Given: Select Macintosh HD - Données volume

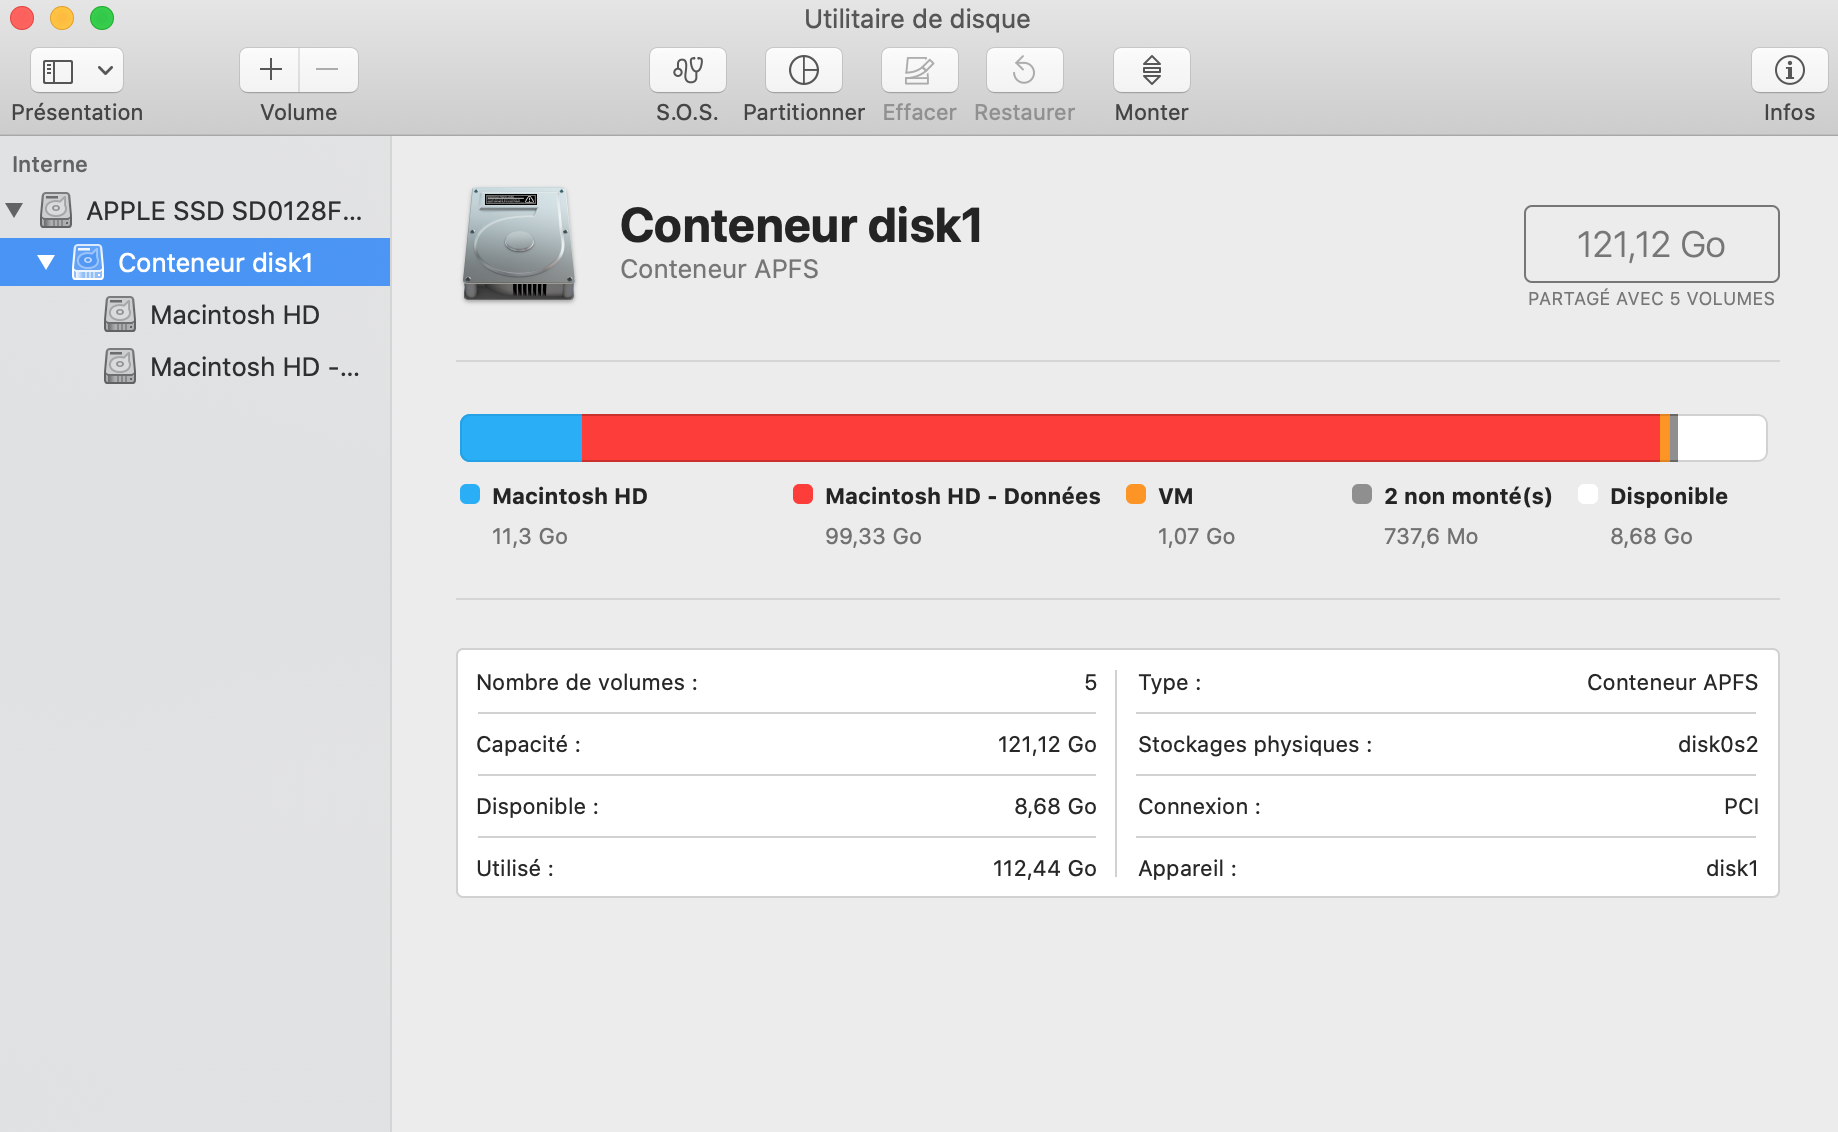Looking at the screenshot, I should pos(254,367).
